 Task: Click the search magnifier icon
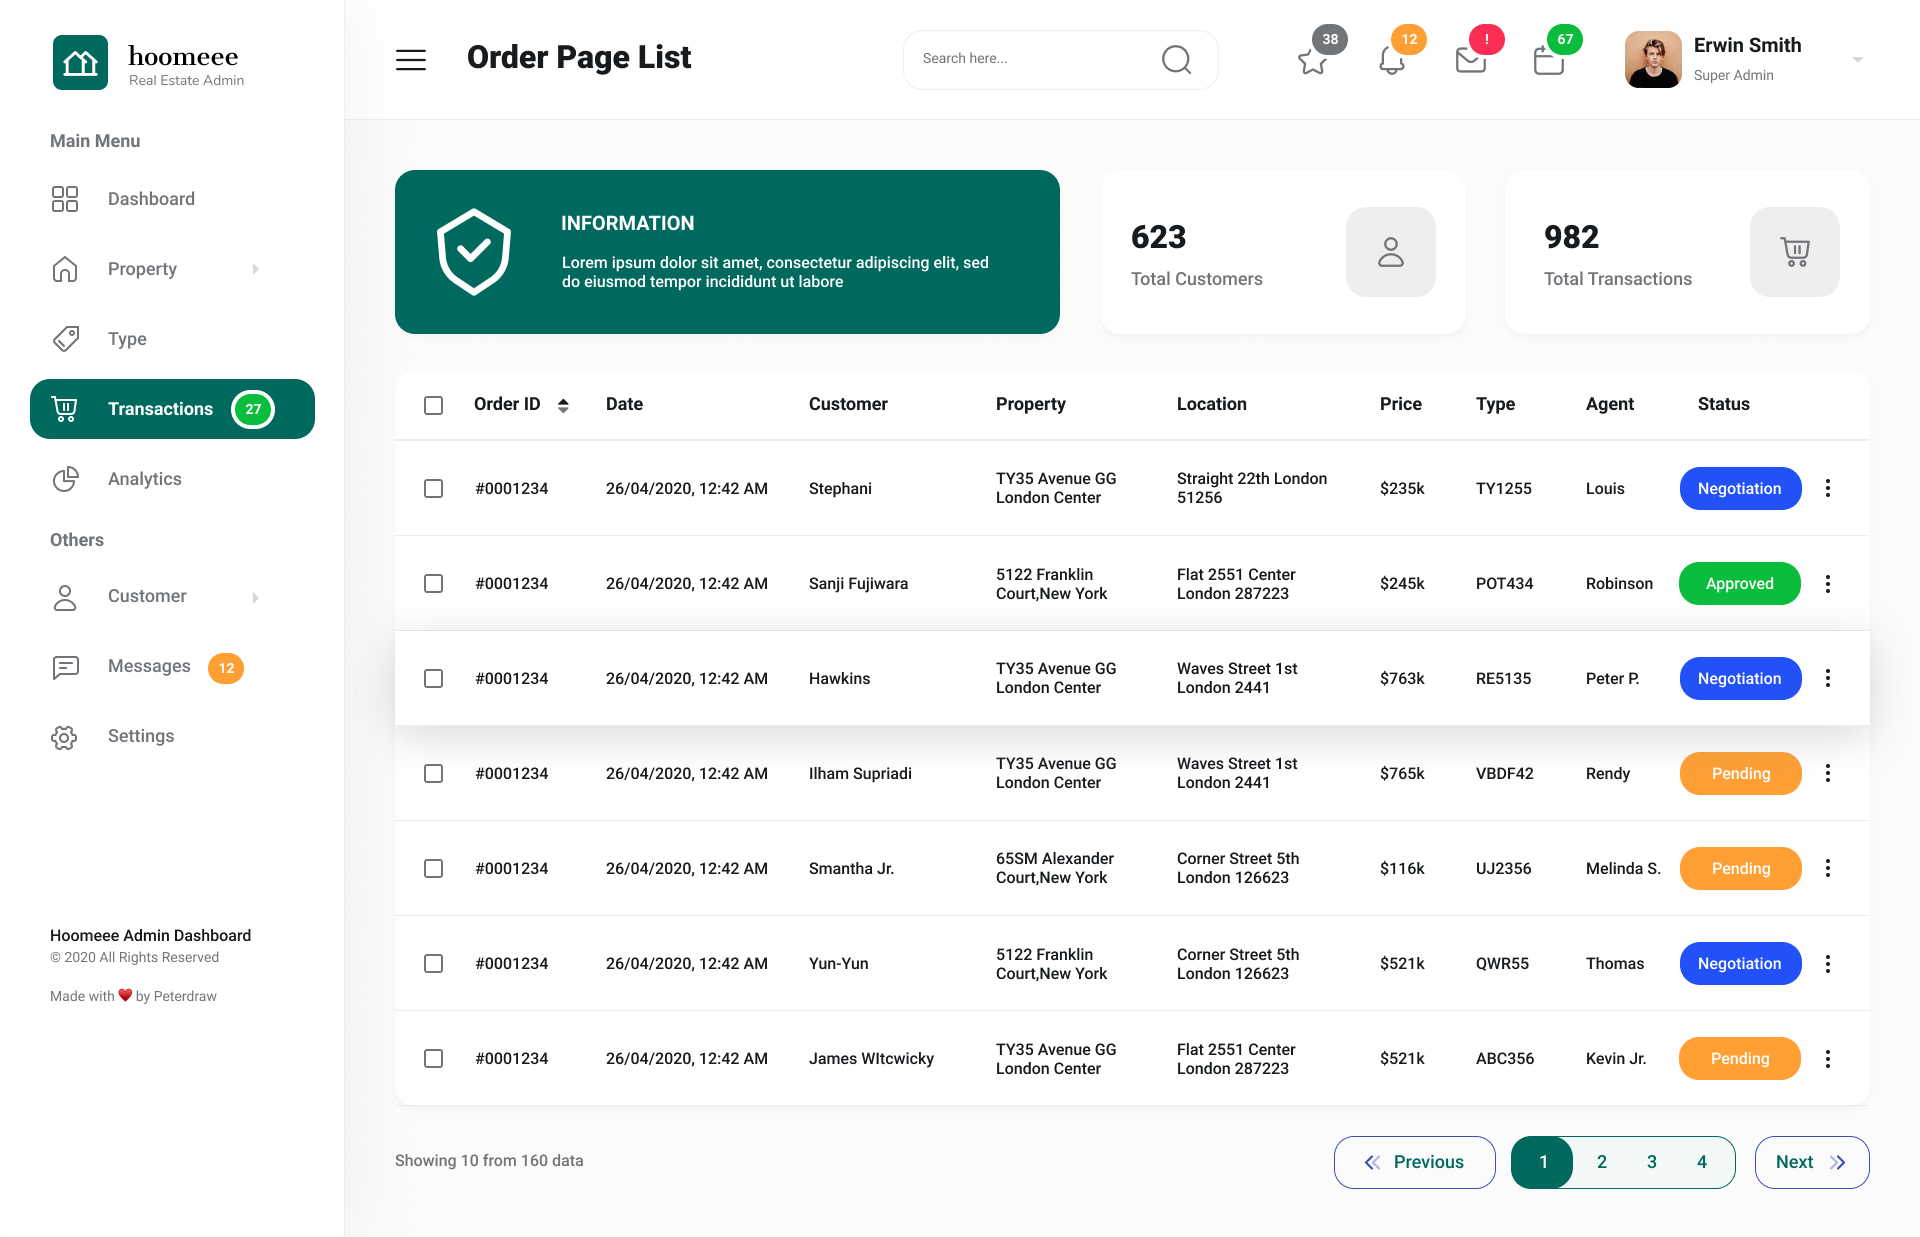click(x=1176, y=60)
